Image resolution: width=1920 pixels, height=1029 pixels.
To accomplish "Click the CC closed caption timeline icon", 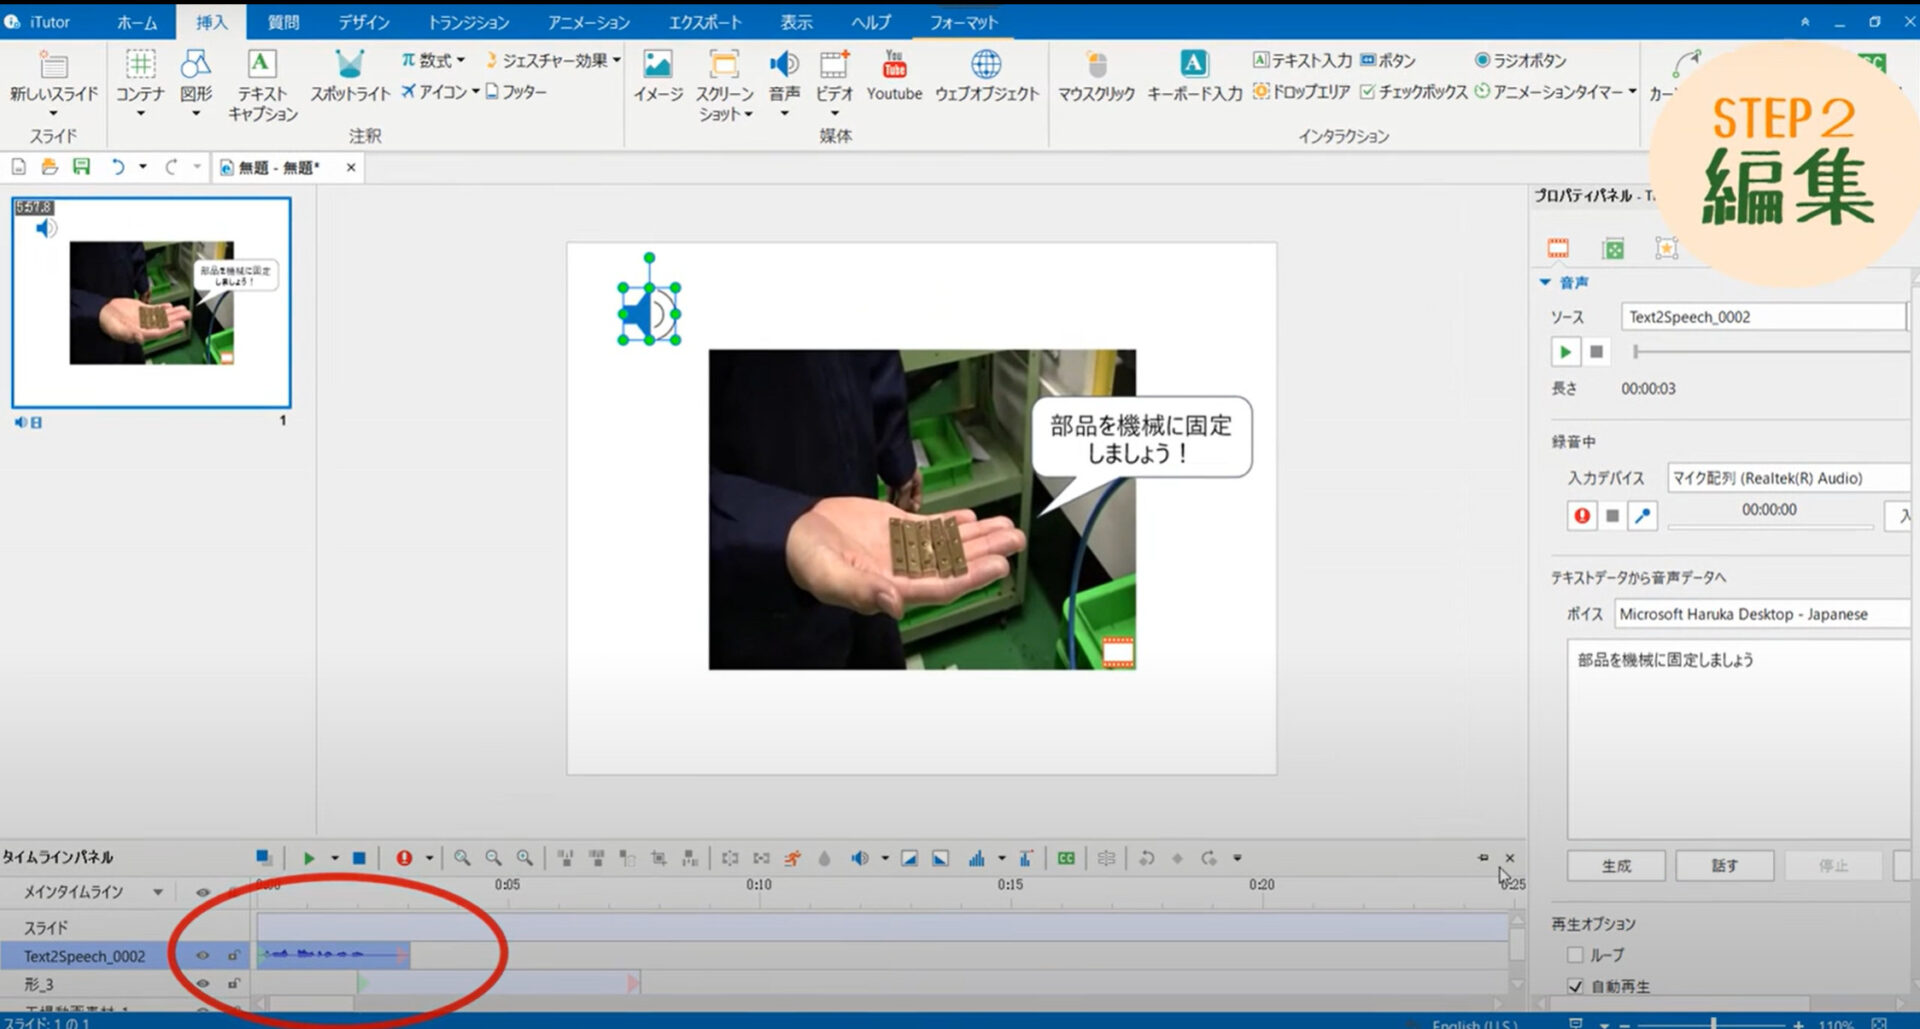I will 1066,858.
